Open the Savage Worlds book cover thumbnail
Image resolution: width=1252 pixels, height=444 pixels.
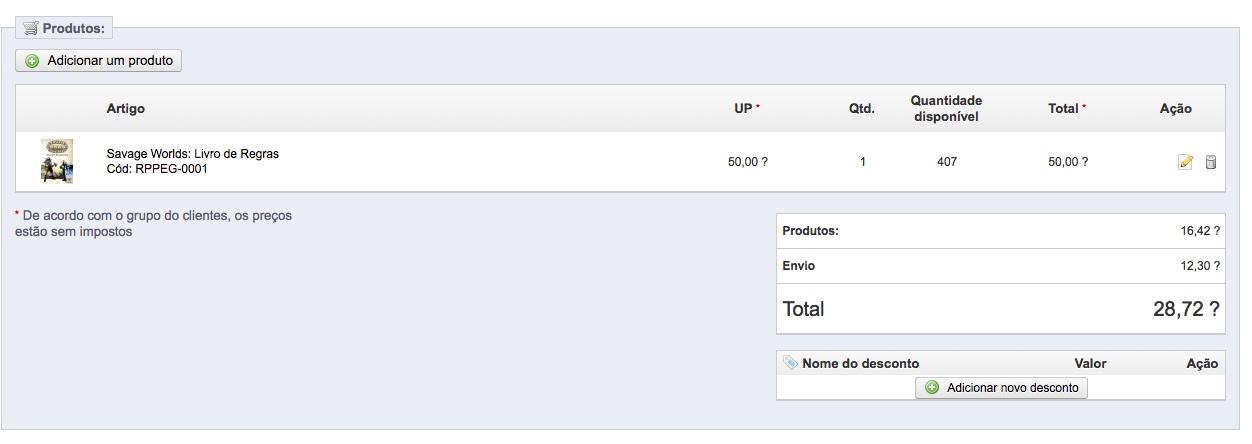57,161
